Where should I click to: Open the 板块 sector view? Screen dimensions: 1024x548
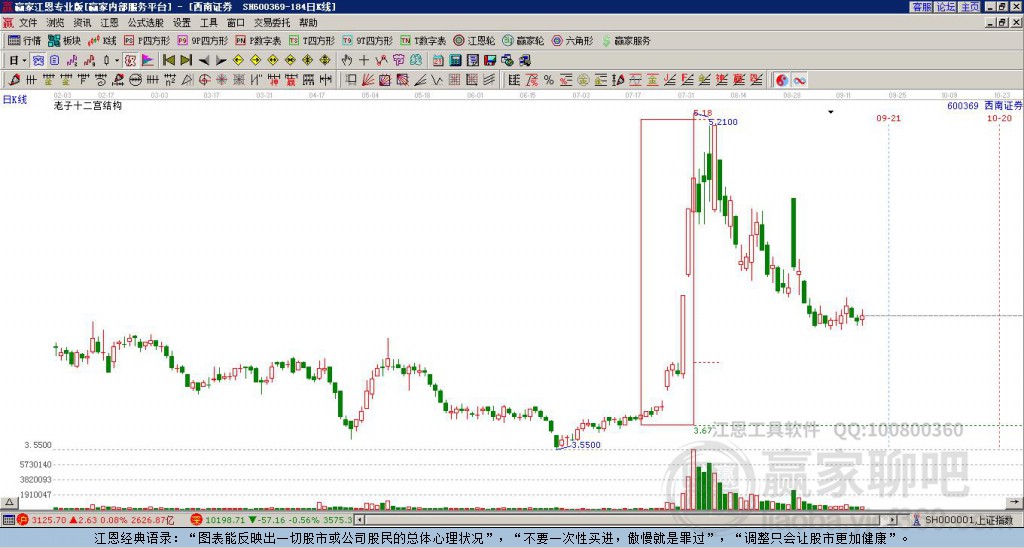(64, 40)
